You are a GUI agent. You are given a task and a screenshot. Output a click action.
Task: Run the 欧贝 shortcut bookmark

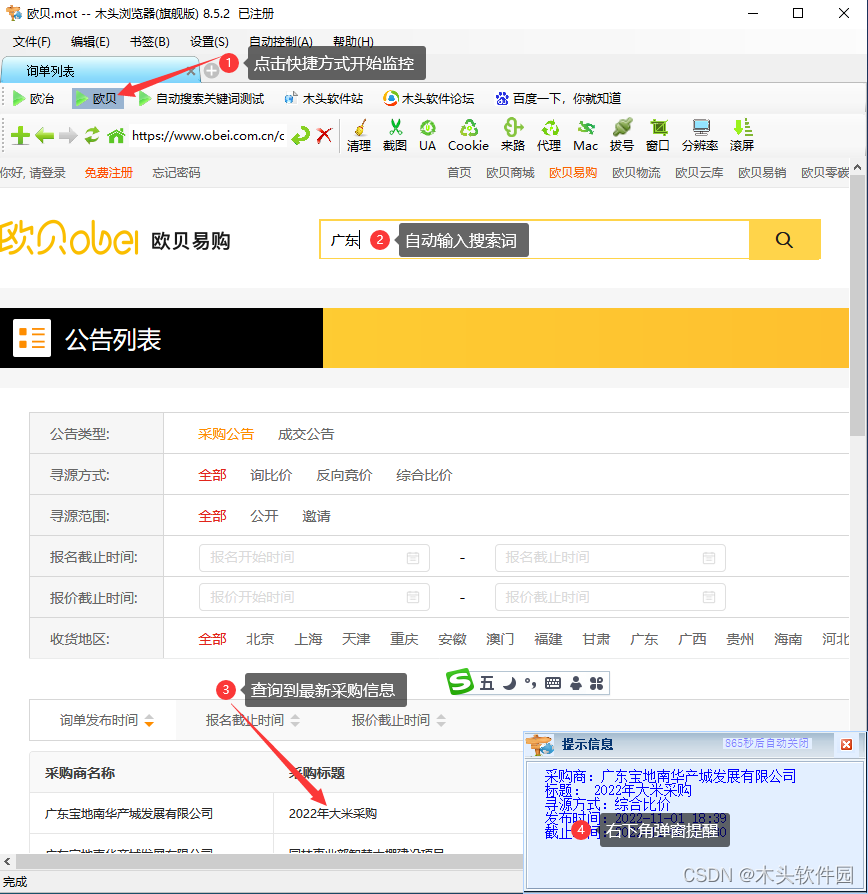[x=97, y=99]
